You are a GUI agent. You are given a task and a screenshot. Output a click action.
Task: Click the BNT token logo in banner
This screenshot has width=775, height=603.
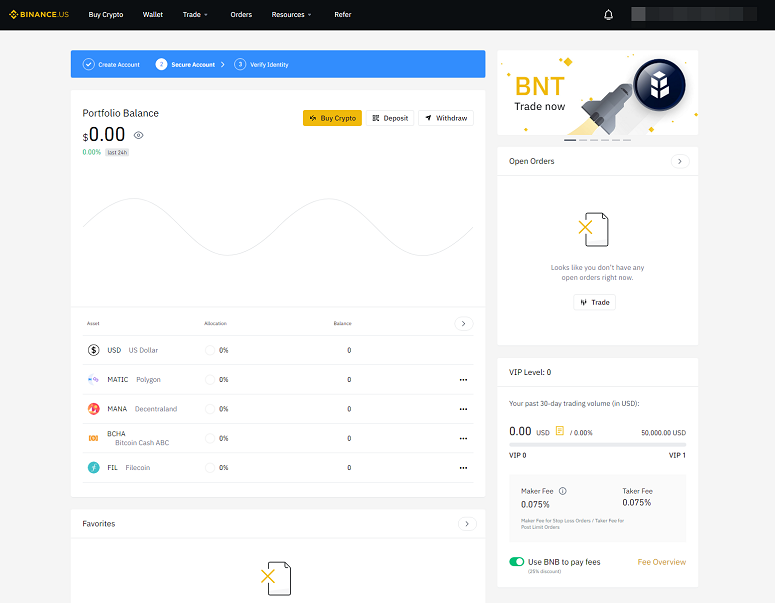659,85
